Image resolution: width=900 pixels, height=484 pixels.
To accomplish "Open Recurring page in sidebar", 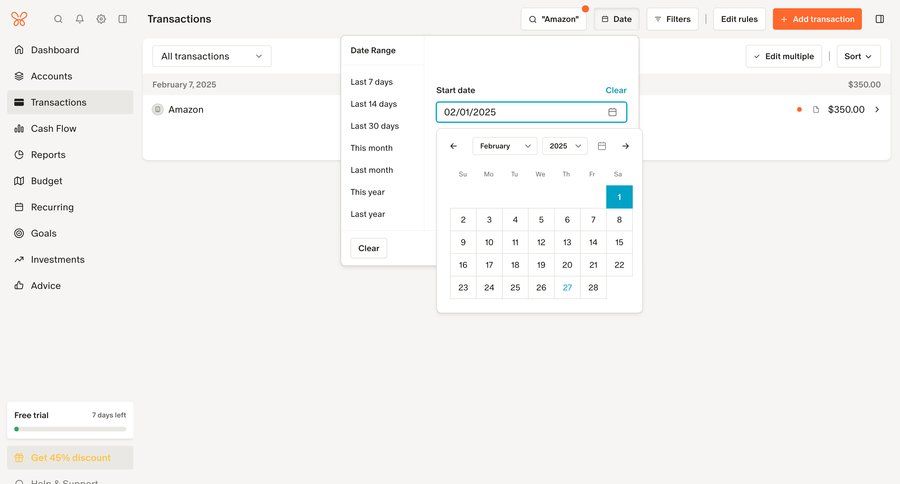I will pos(70,207).
